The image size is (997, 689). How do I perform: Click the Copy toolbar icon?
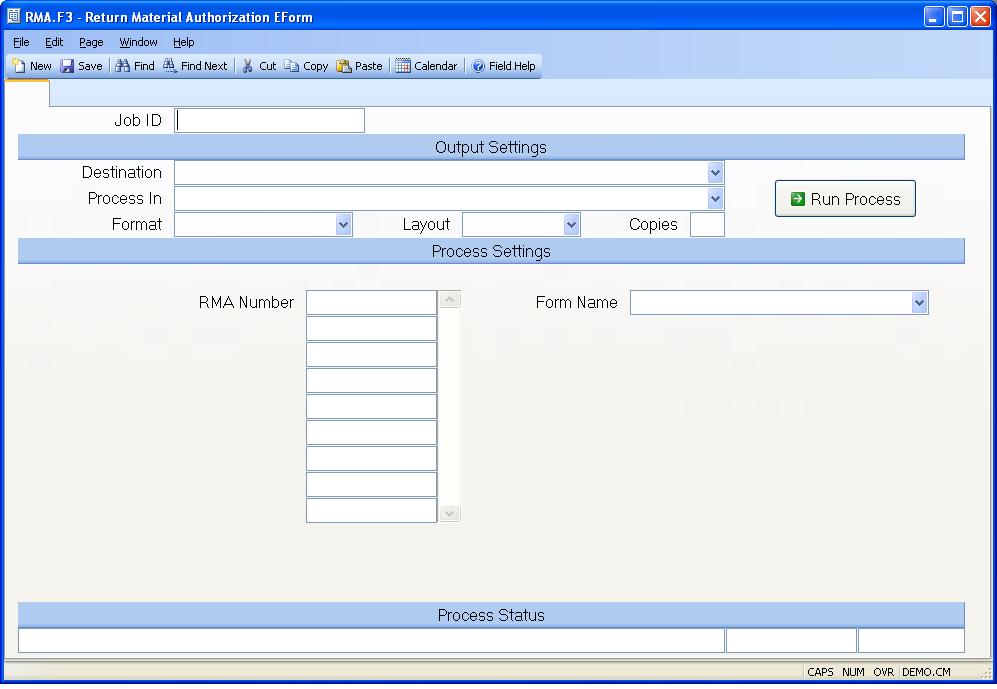(x=292, y=66)
